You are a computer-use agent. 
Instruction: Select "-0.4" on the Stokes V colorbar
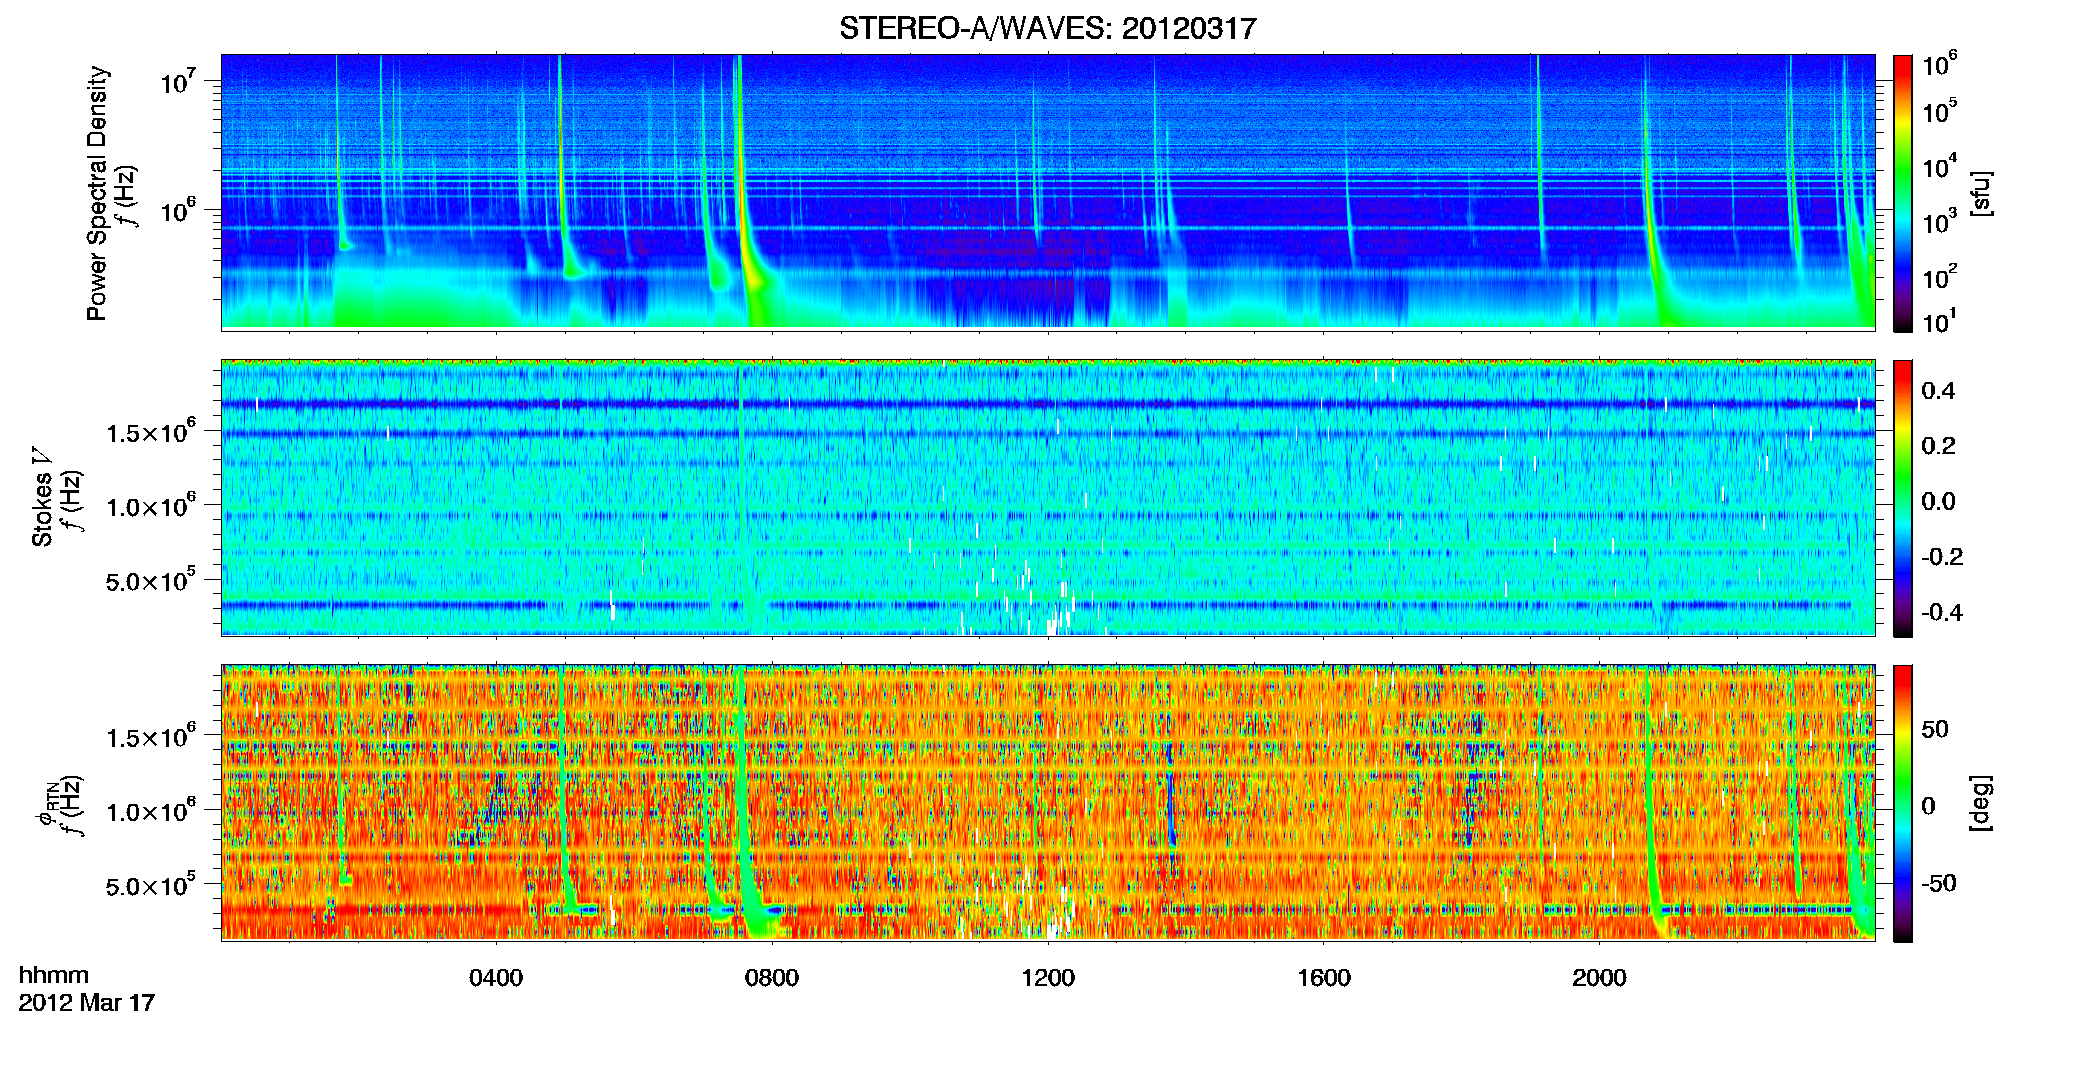click(1942, 612)
